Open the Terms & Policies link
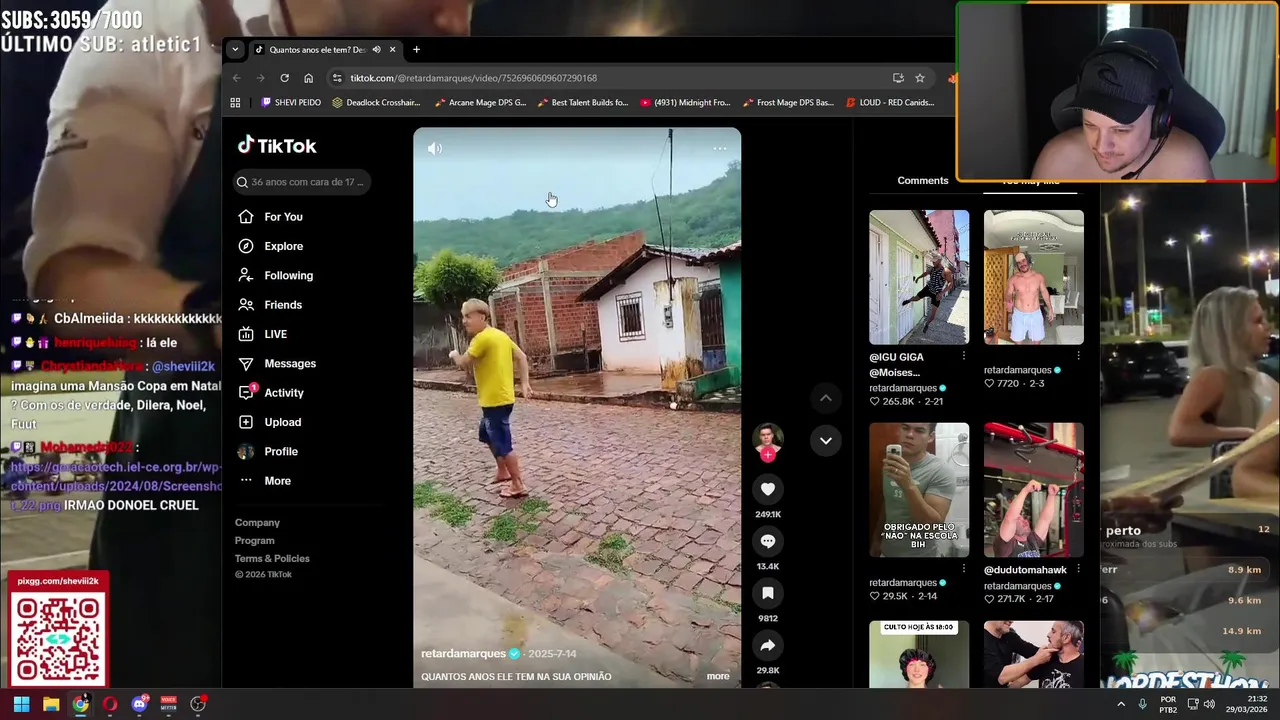 click(272, 559)
